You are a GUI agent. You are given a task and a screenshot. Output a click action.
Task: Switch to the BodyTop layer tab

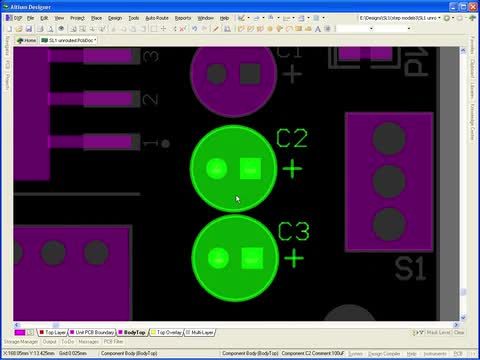(132, 332)
